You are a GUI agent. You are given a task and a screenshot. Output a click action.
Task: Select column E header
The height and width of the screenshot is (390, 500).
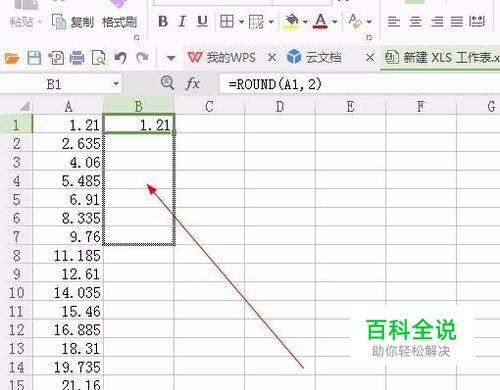pos(350,107)
